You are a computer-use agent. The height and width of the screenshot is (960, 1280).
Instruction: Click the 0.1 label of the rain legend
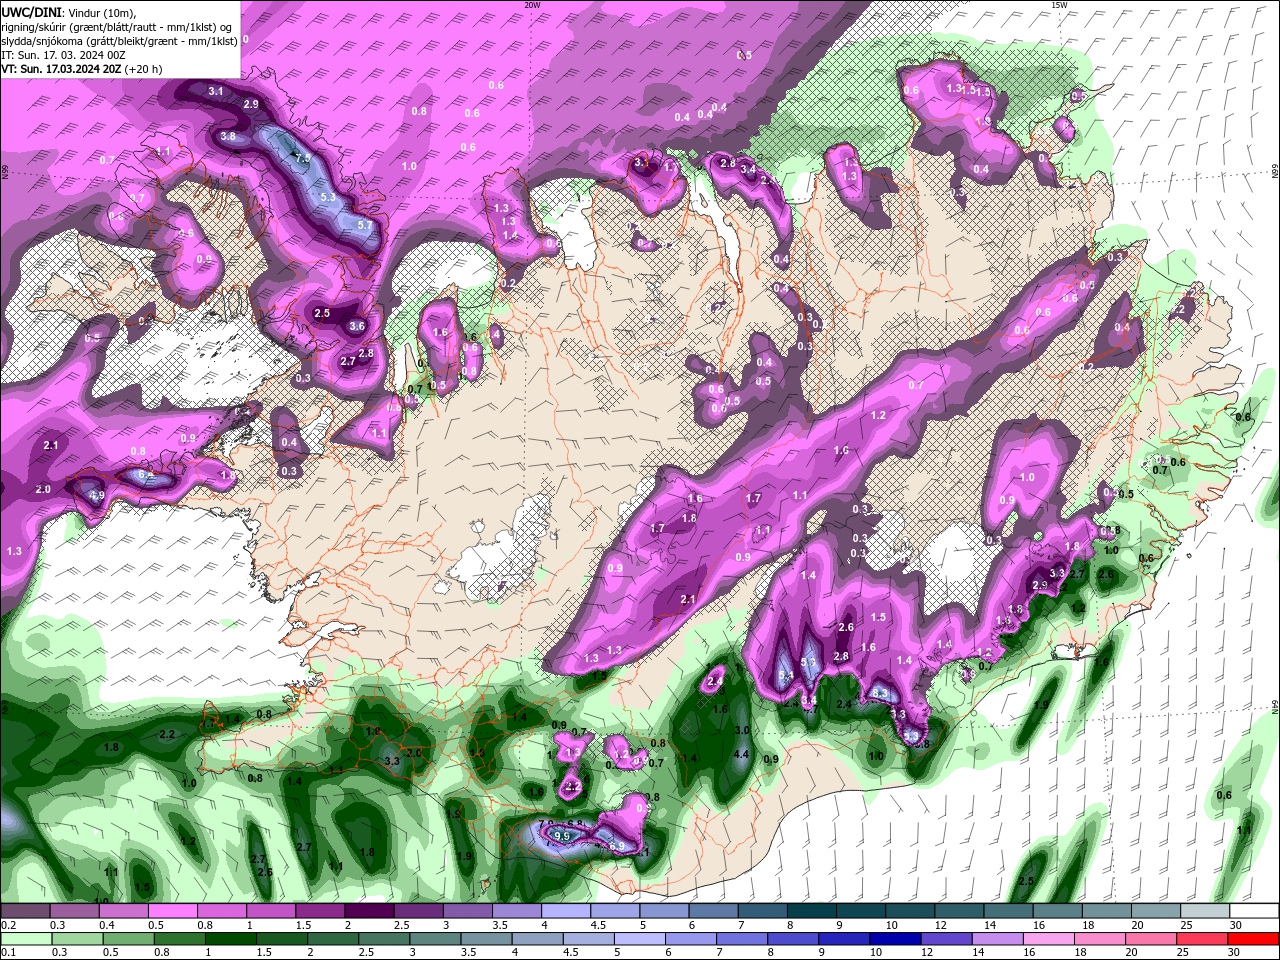tap(7, 953)
